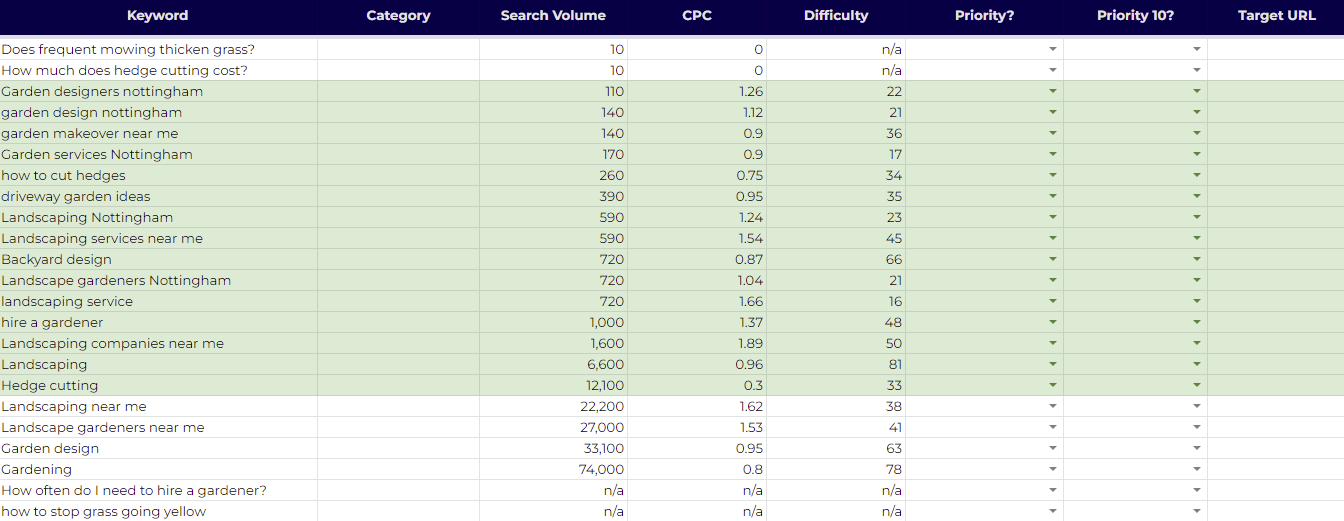Open Priority? dropdown for Garden designers nottingham
Screen dimensions: 1344x521
coord(1053,92)
